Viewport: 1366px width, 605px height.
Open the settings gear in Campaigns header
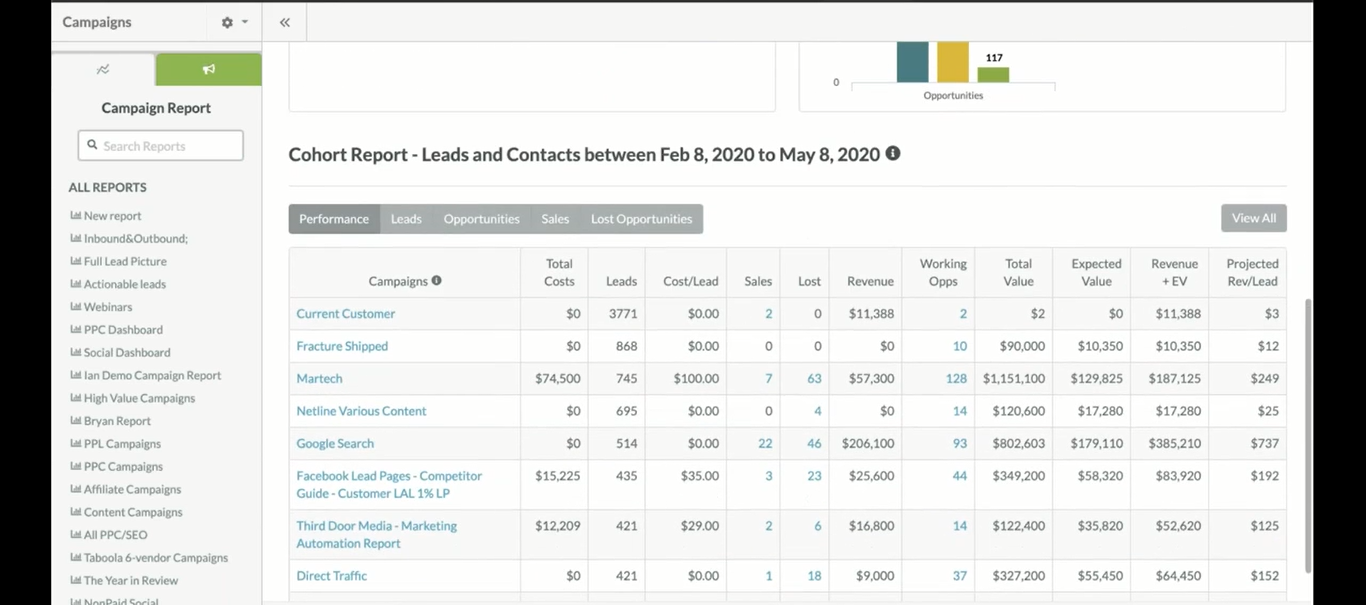pos(227,22)
